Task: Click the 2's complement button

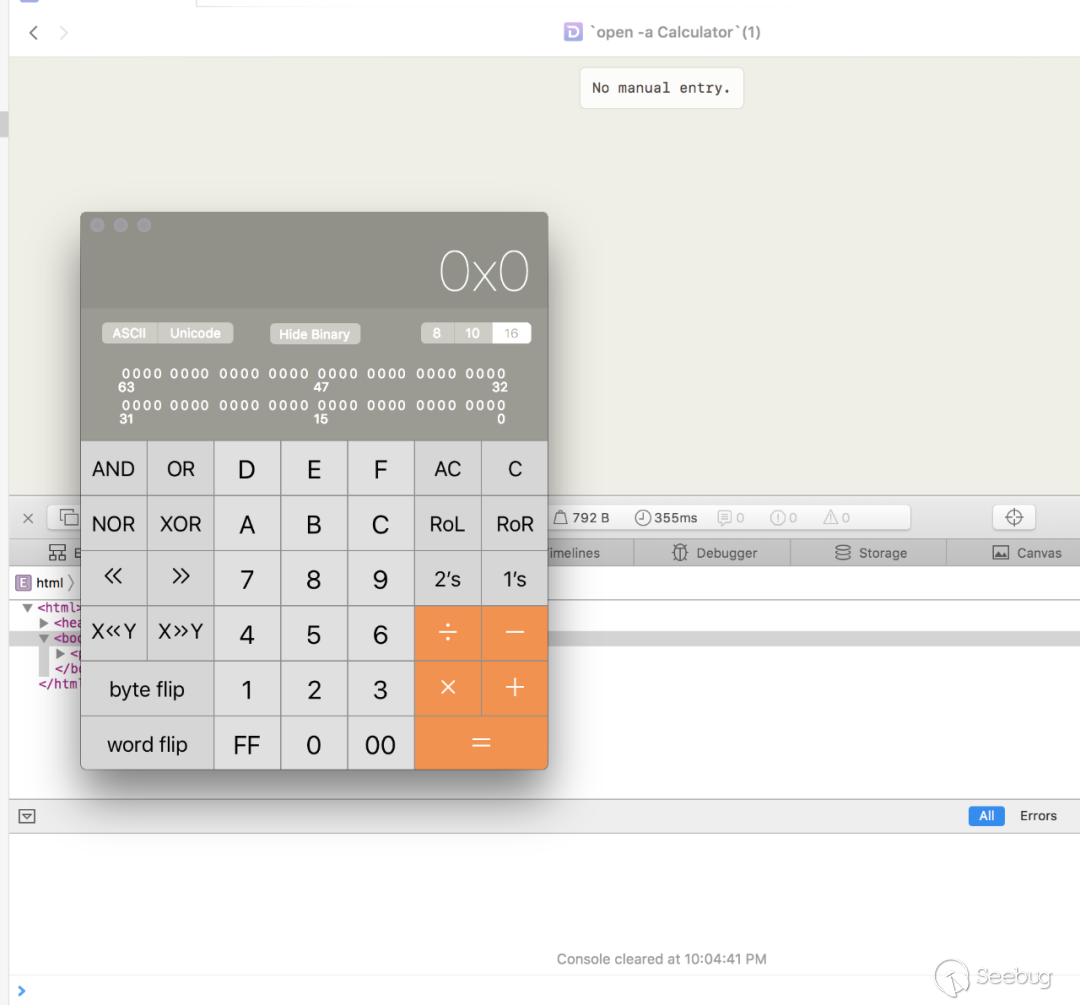Action: tap(448, 579)
